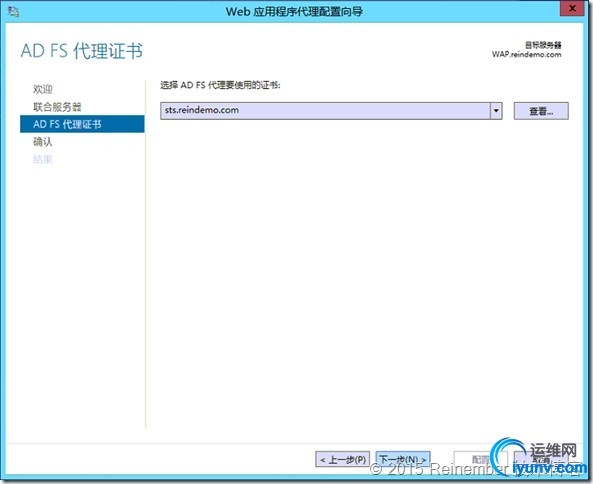Click the 查看... button

541,111
